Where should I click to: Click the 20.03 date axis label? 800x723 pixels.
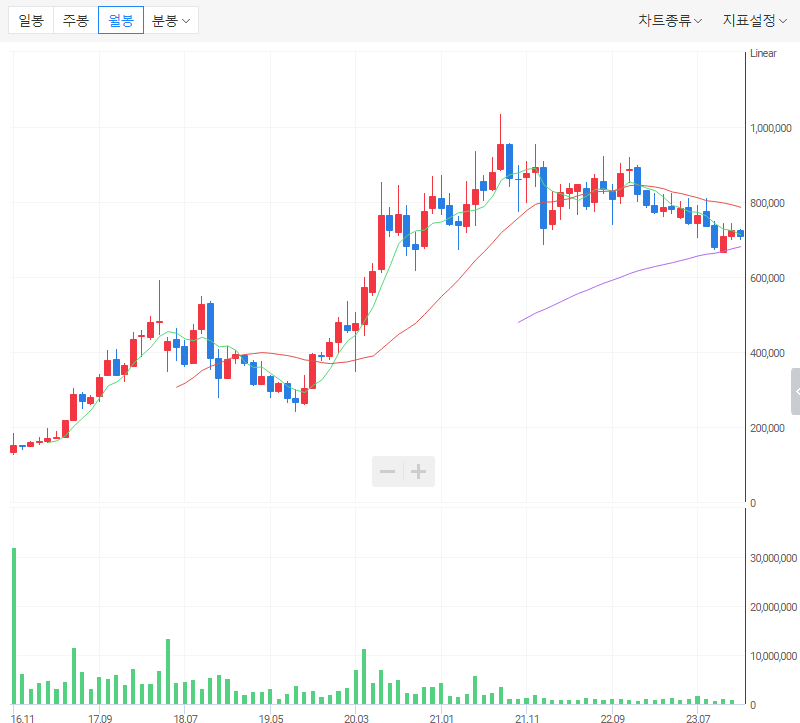356,718
